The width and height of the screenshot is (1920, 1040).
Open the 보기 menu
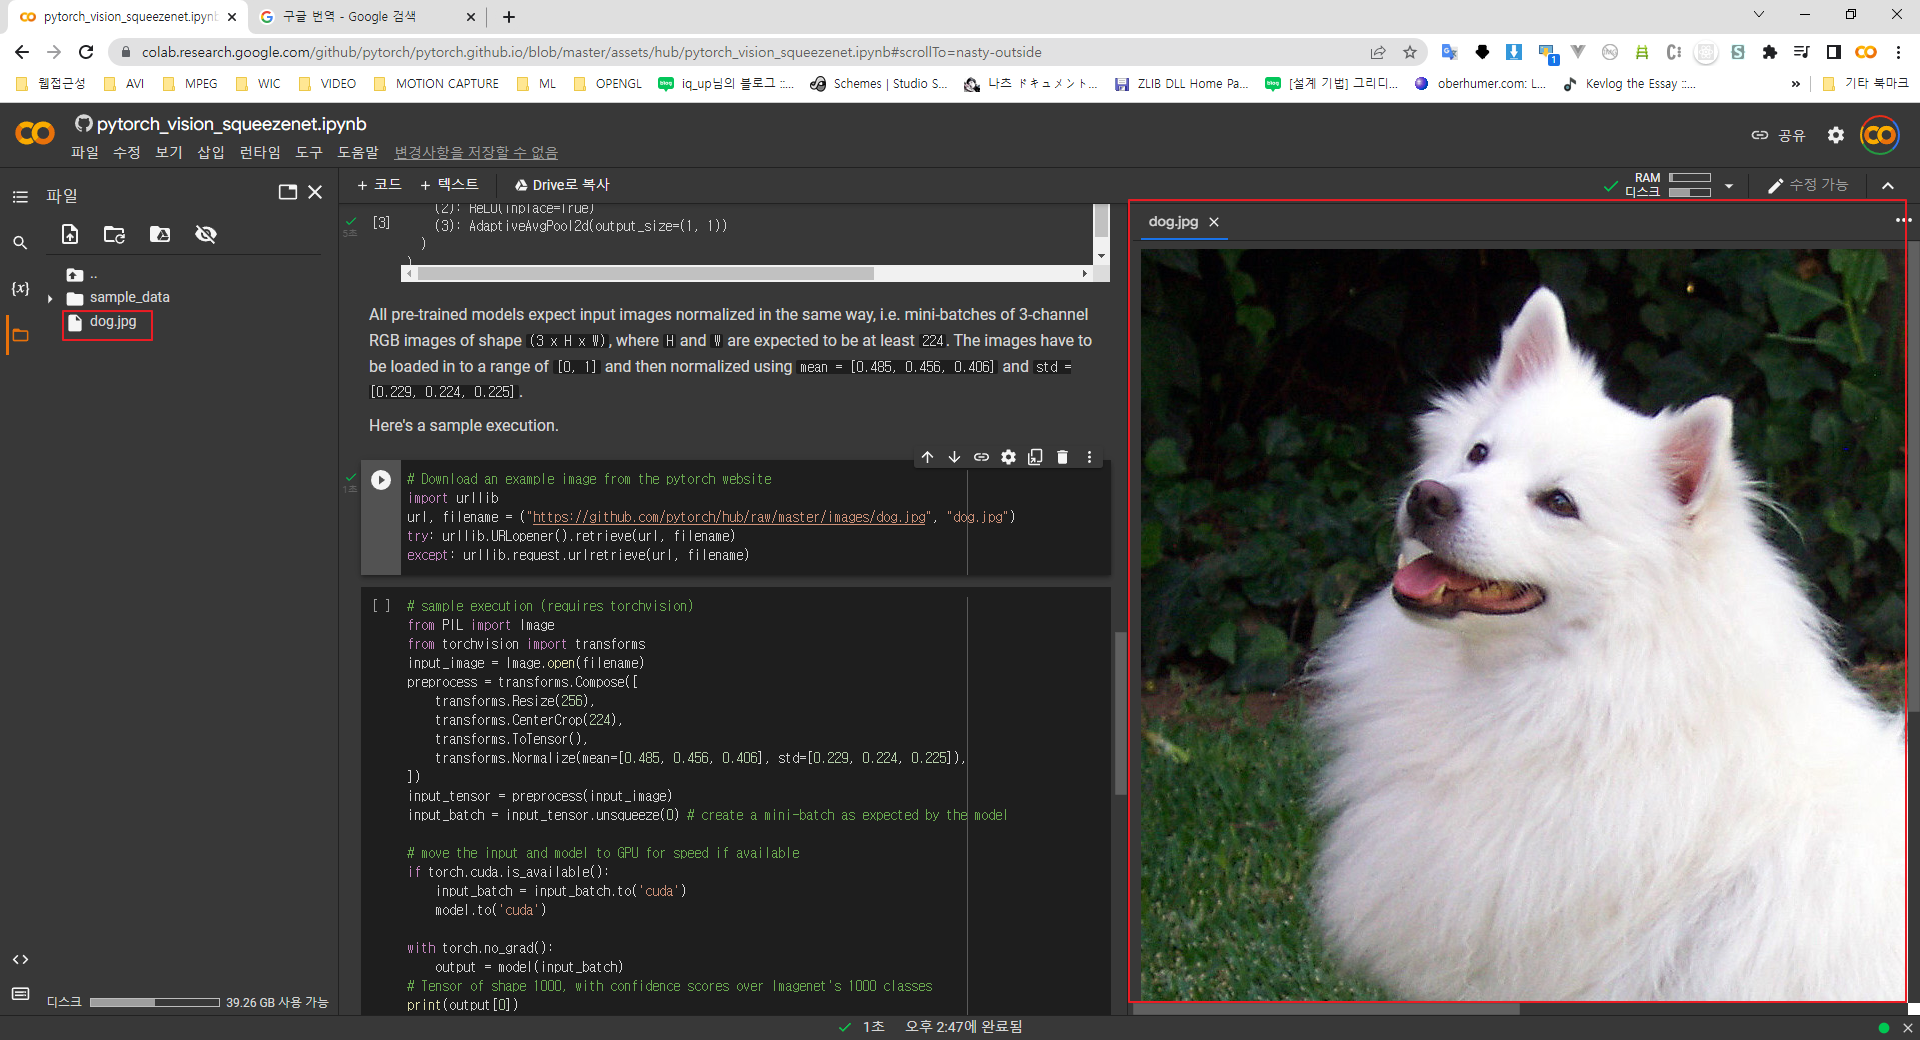169,152
